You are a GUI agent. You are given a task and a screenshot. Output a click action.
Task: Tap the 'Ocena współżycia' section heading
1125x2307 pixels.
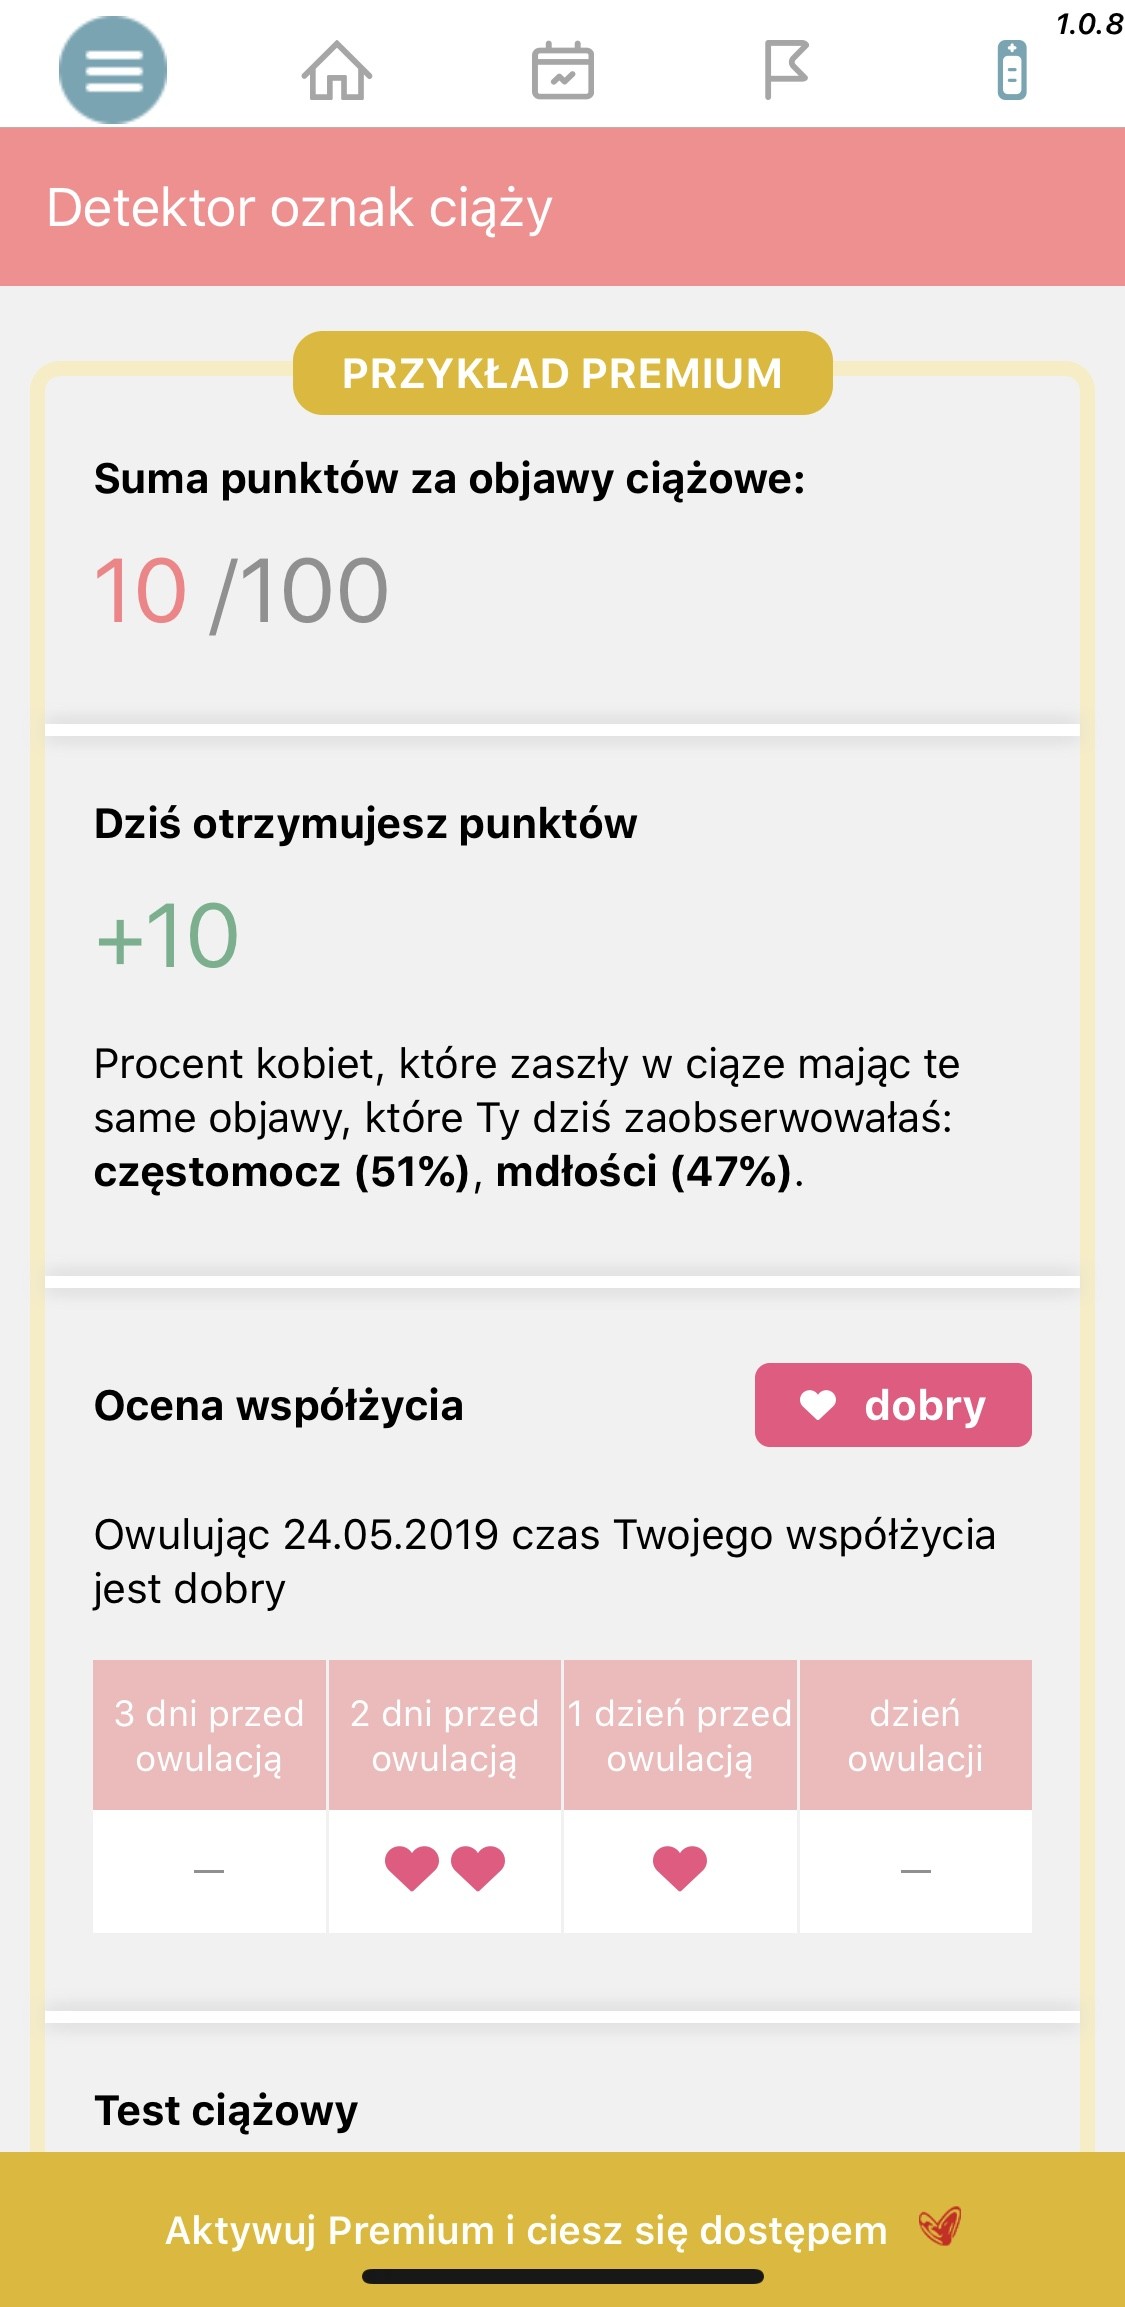(279, 1405)
